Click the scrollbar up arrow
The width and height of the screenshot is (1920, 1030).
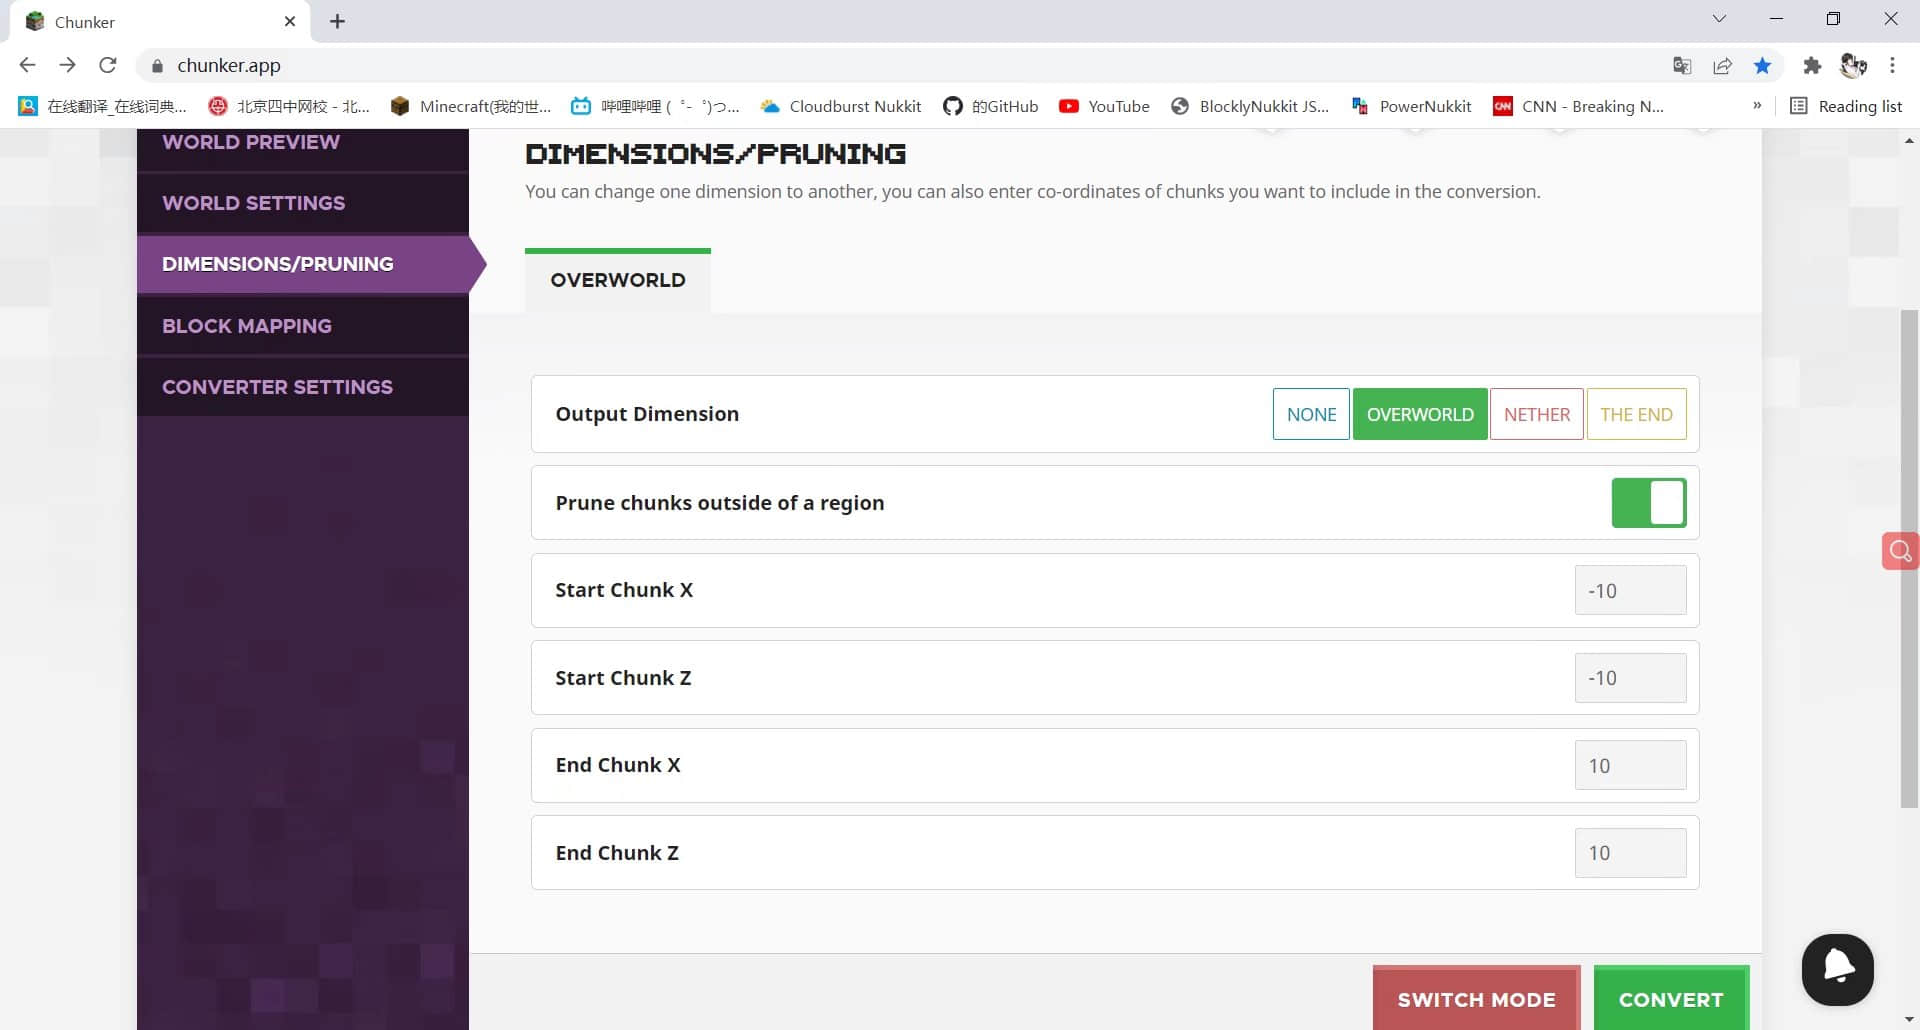(1909, 141)
